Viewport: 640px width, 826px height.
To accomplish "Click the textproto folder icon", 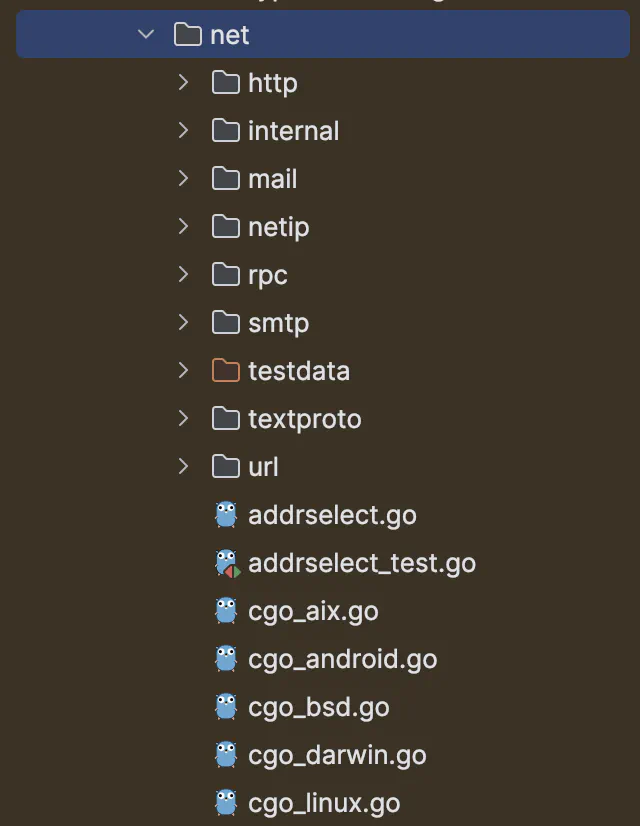I will (x=227, y=419).
